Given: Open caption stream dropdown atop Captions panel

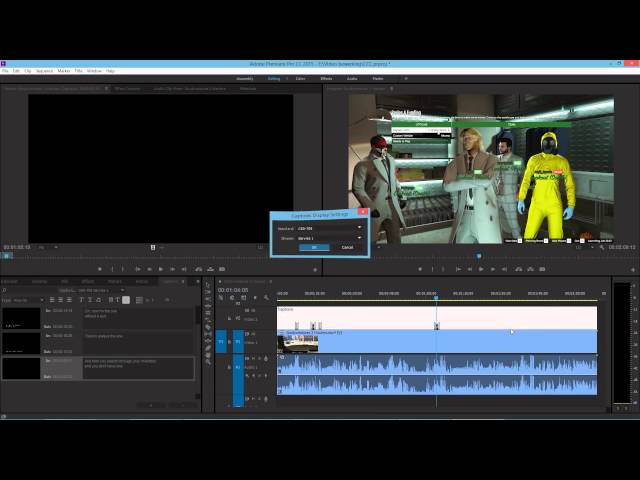Looking at the screenshot, I should click(x=101, y=290).
